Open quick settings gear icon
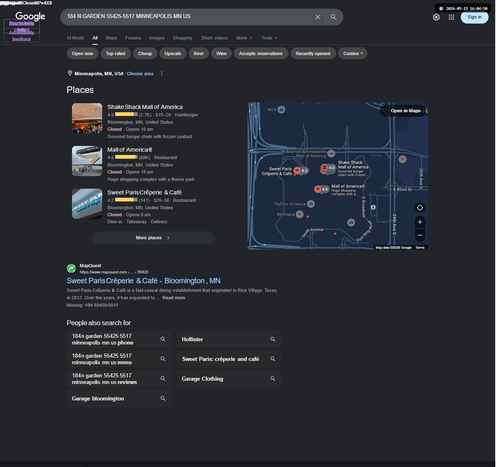The image size is (500, 467). point(436,17)
